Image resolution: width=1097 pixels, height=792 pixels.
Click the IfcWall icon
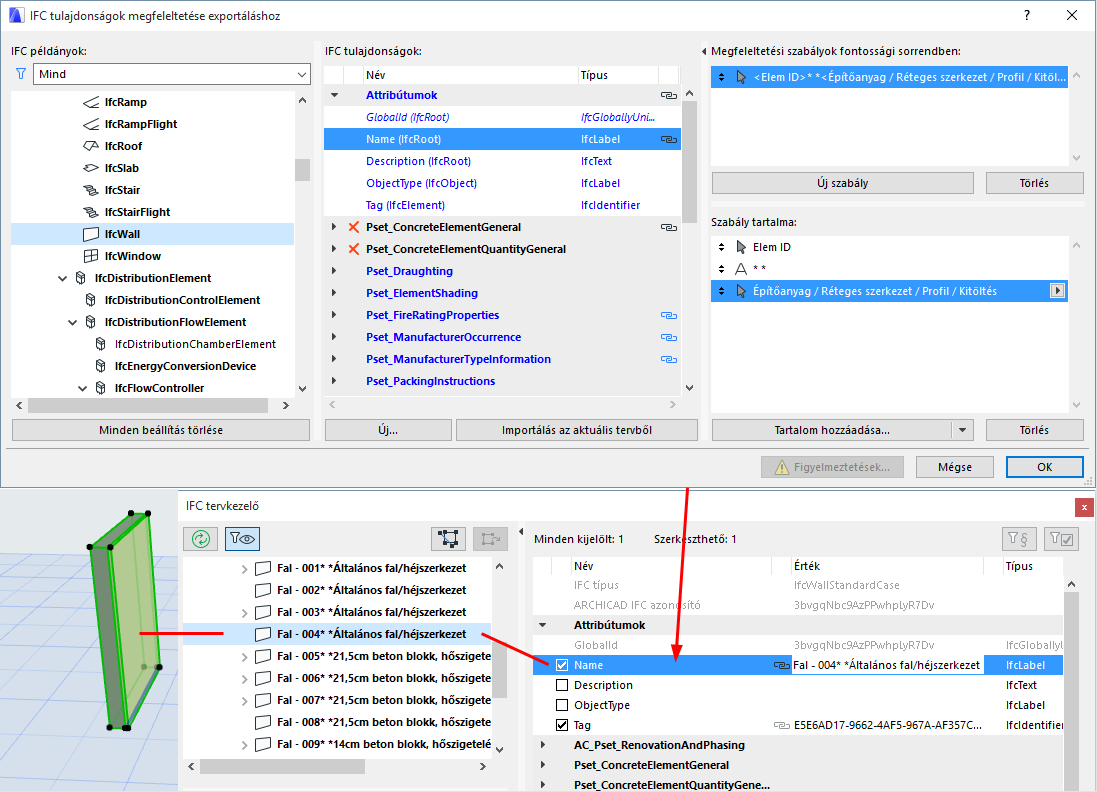tap(91, 234)
